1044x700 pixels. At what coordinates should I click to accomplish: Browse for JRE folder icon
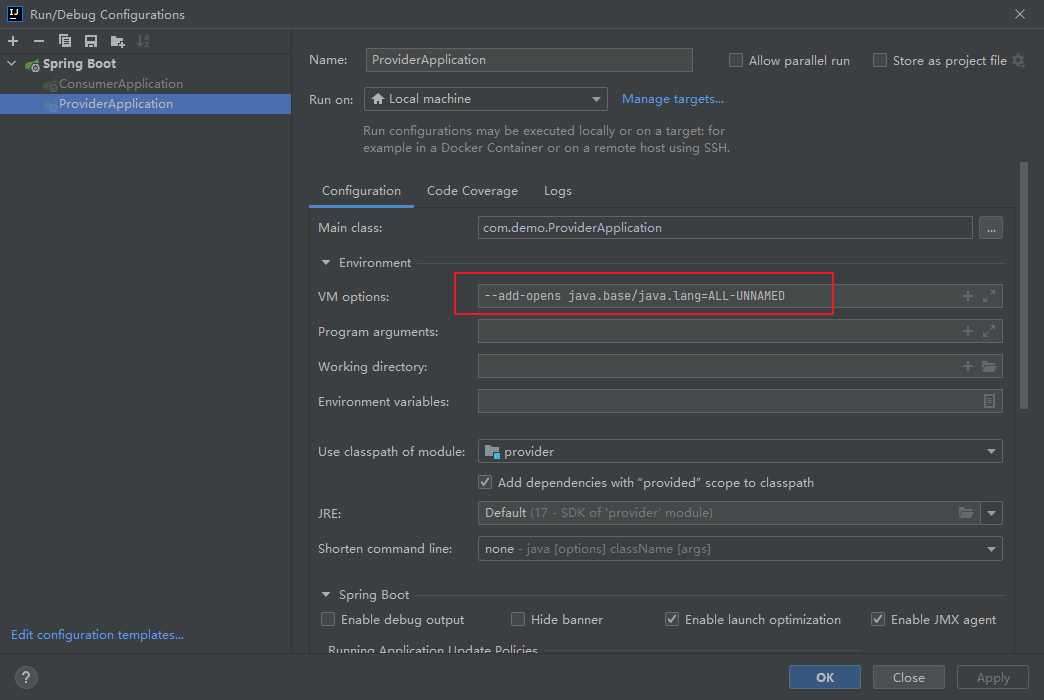coord(965,513)
